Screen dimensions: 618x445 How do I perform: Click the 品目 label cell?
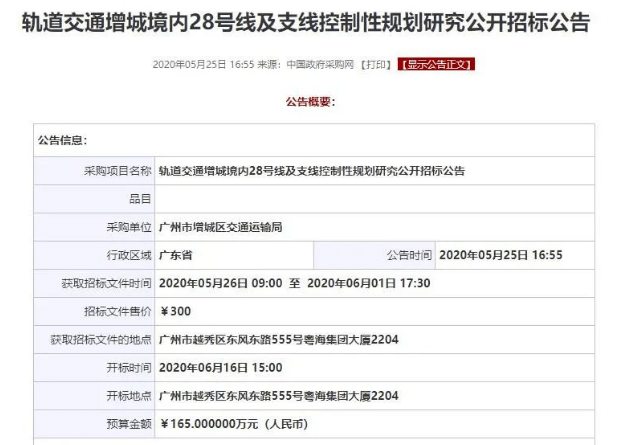94,199
